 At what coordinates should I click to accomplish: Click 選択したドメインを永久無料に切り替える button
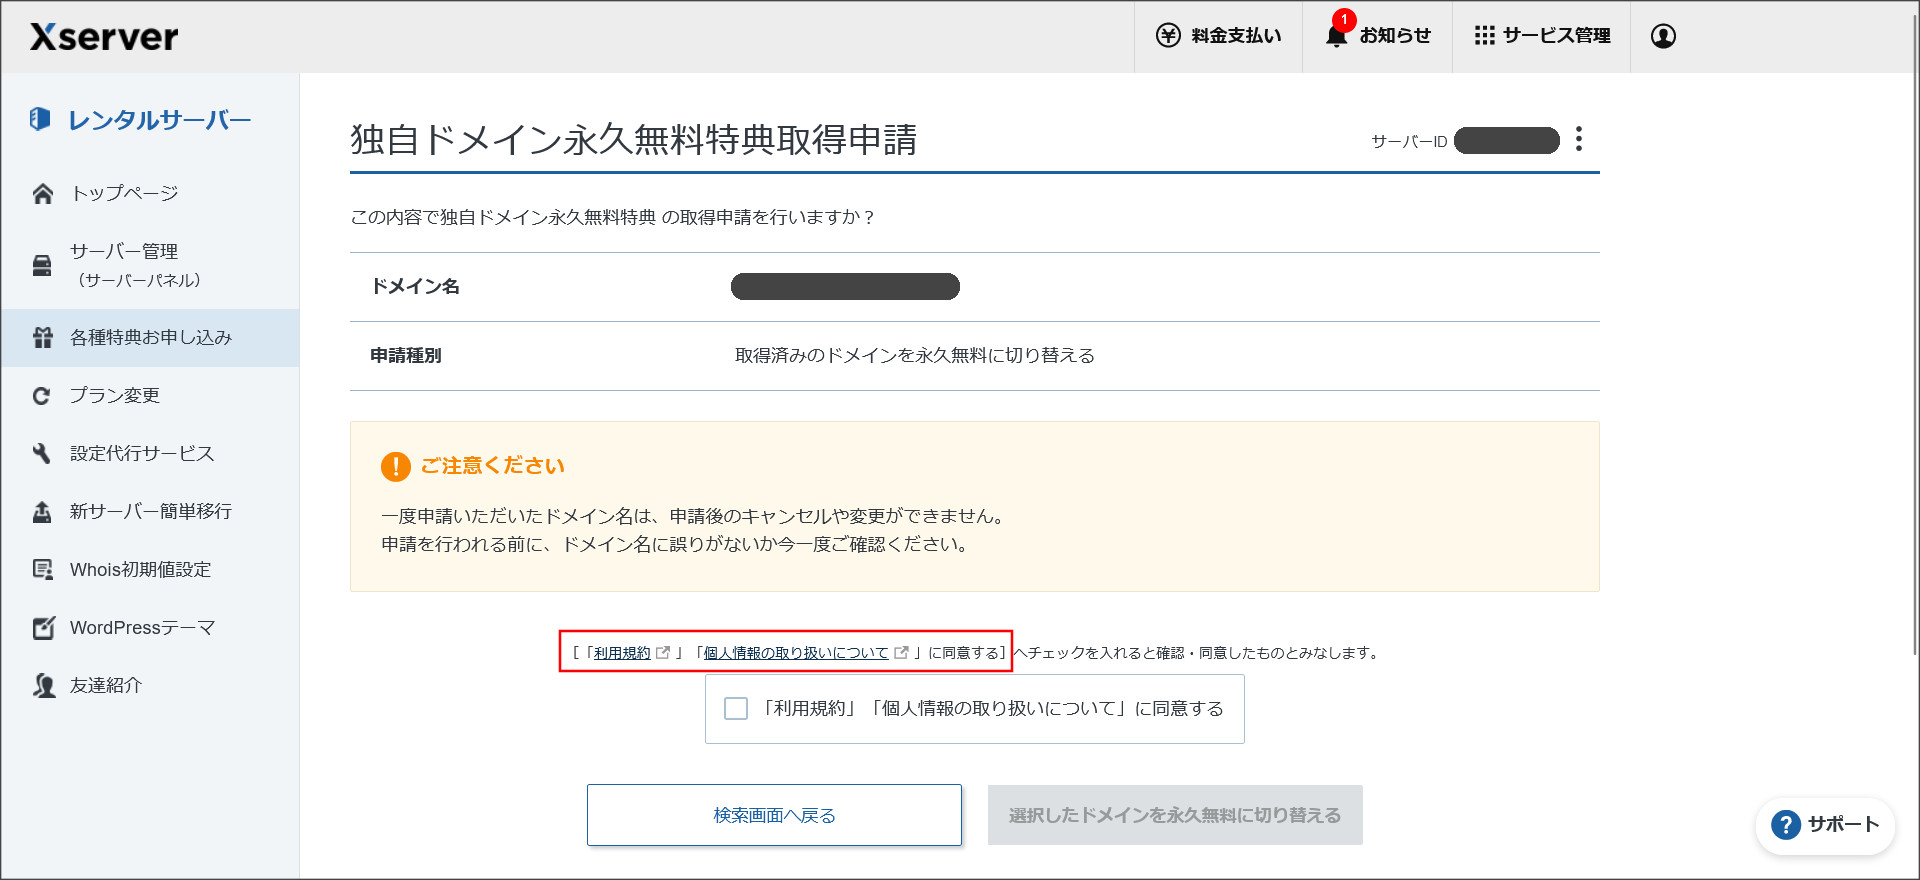pyautogui.click(x=1175, y=815)
